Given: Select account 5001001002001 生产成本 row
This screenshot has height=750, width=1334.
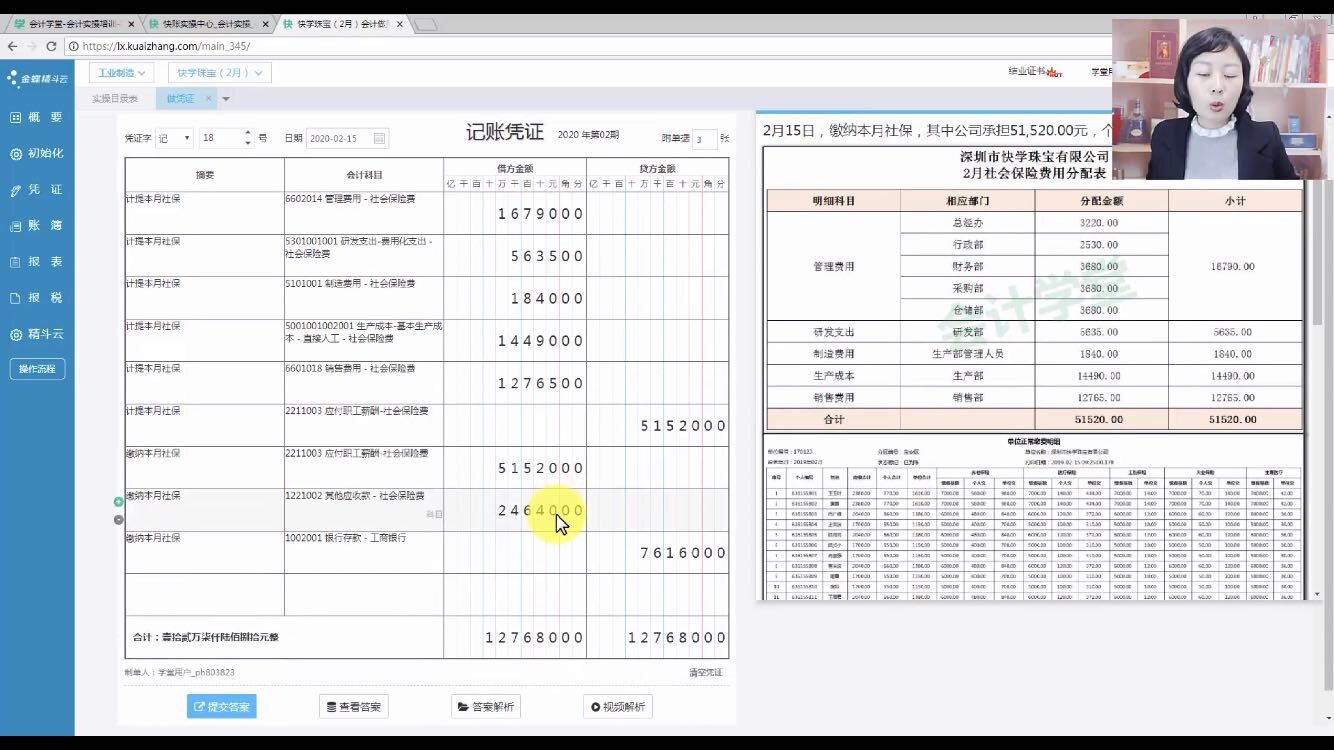Looking at the screenshot, I should (364, 340).
